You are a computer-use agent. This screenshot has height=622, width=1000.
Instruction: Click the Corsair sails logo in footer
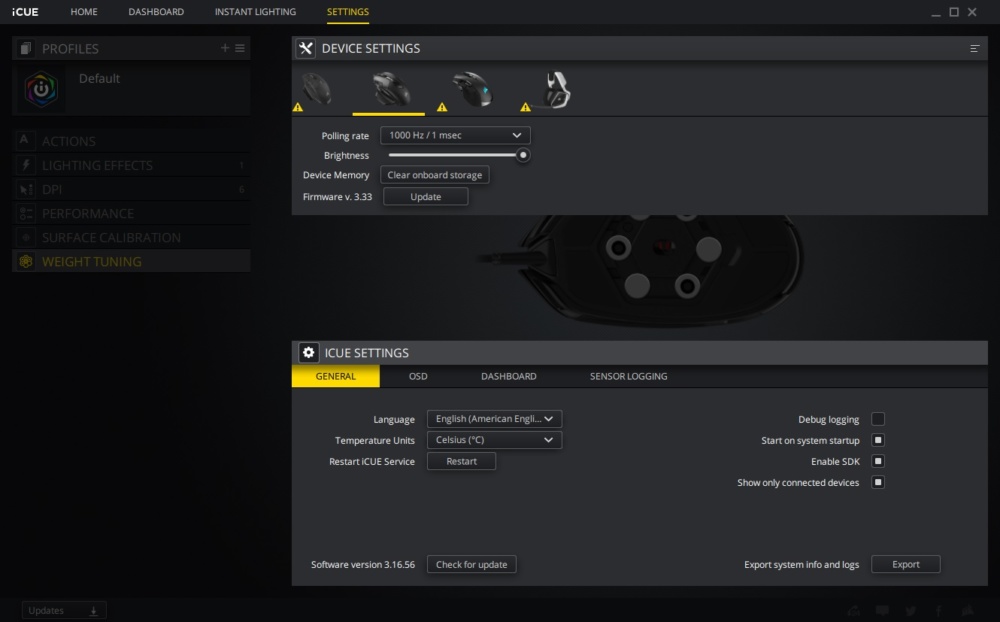click(x=967, y=611)
